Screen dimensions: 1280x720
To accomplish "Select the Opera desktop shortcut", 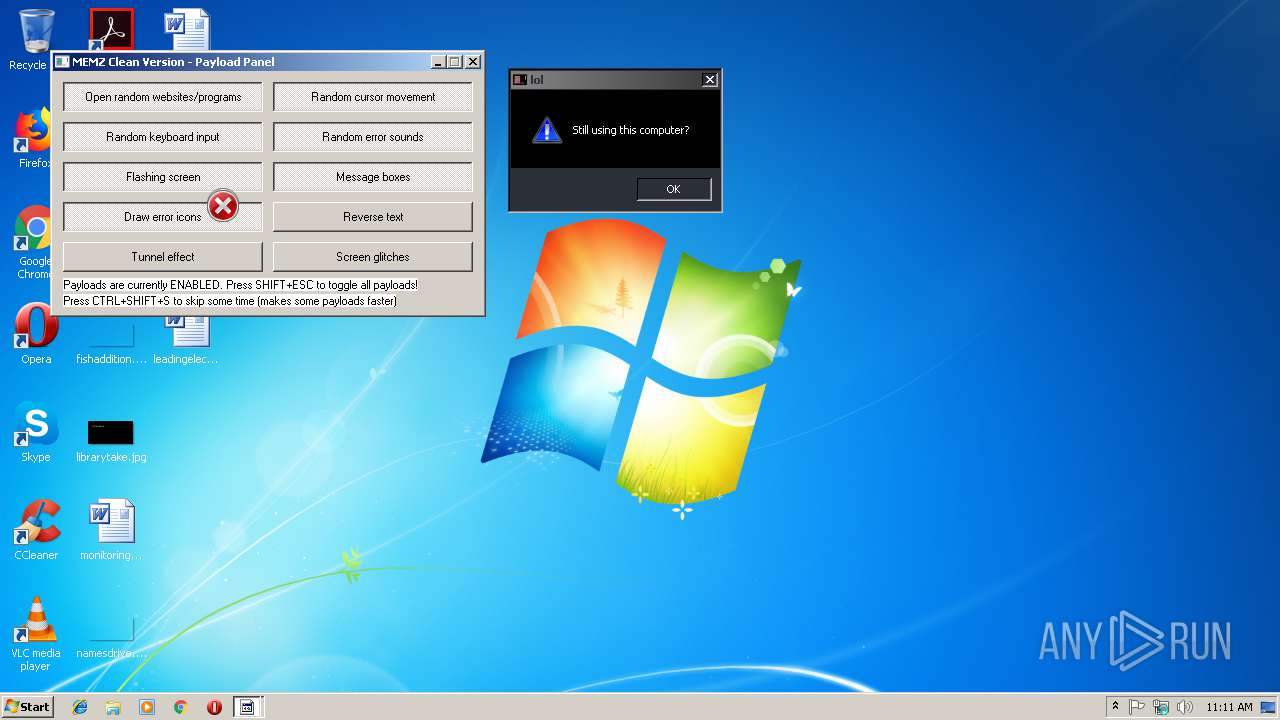I will point(36,333).
